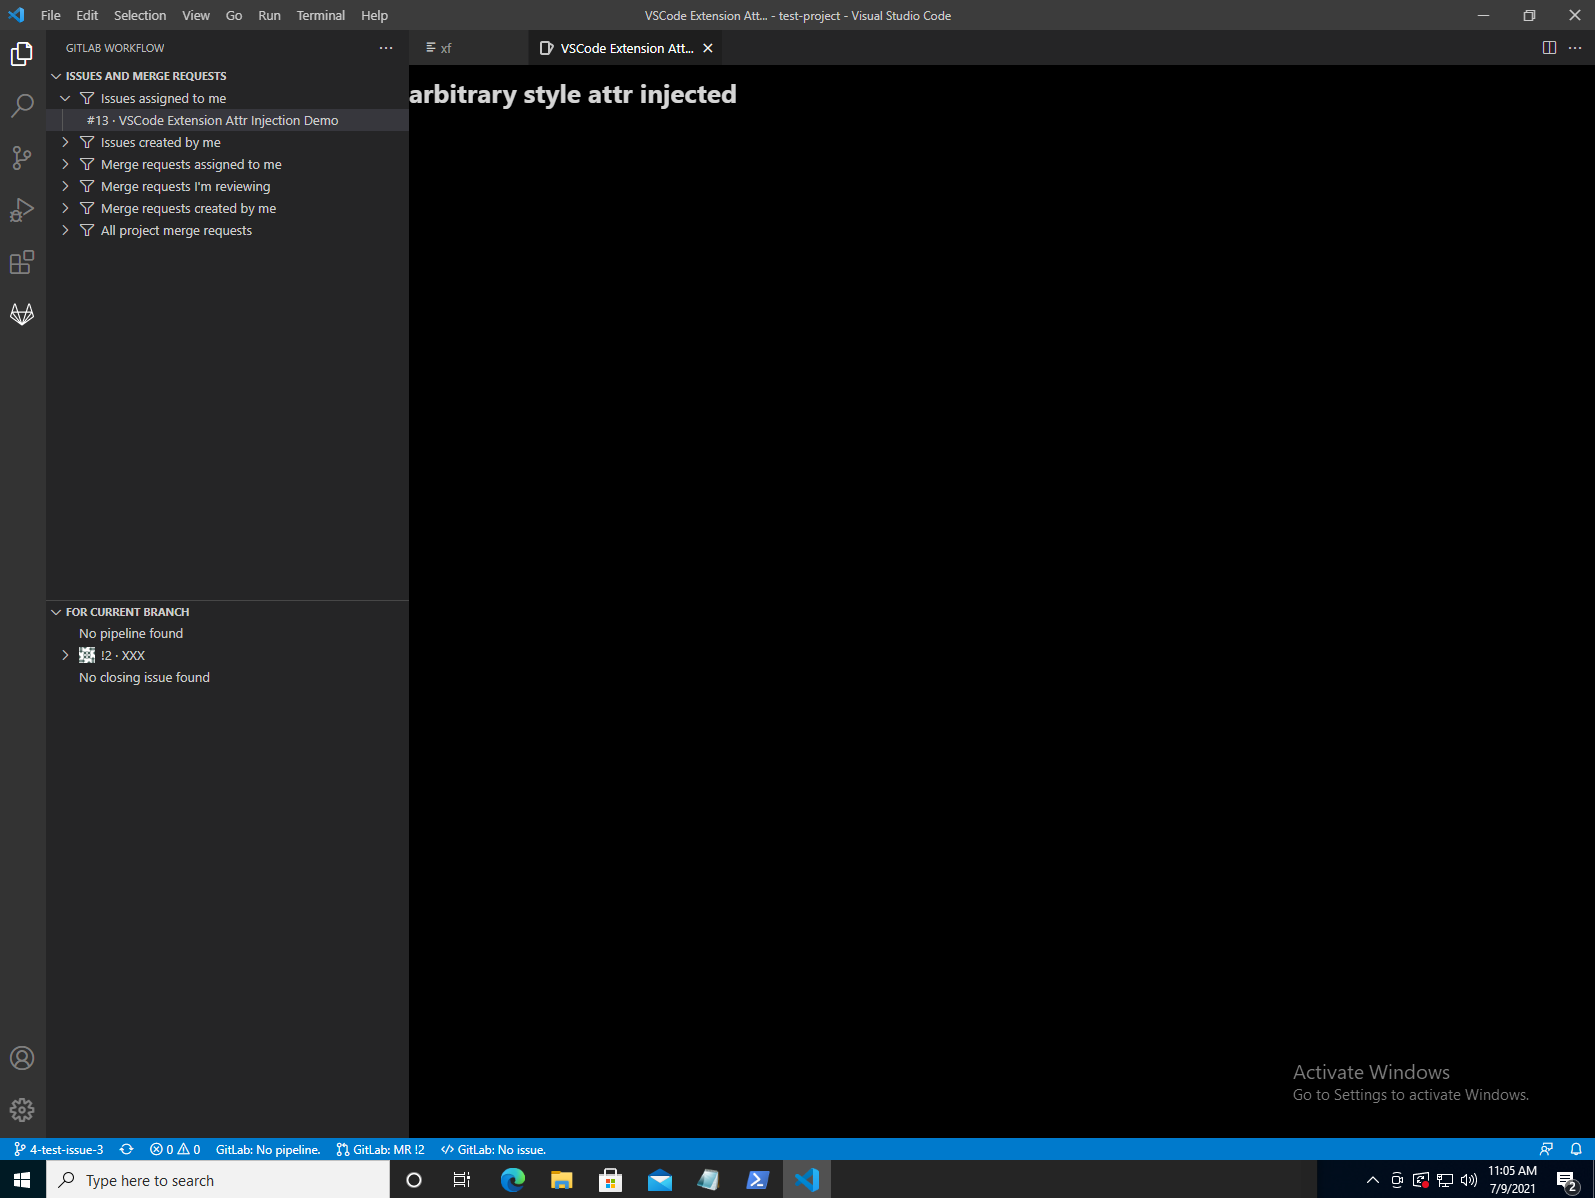Viewport: 1595px width, 1198px height.
Task: Open the notifications bell in status bar
Action: 1576,1149
